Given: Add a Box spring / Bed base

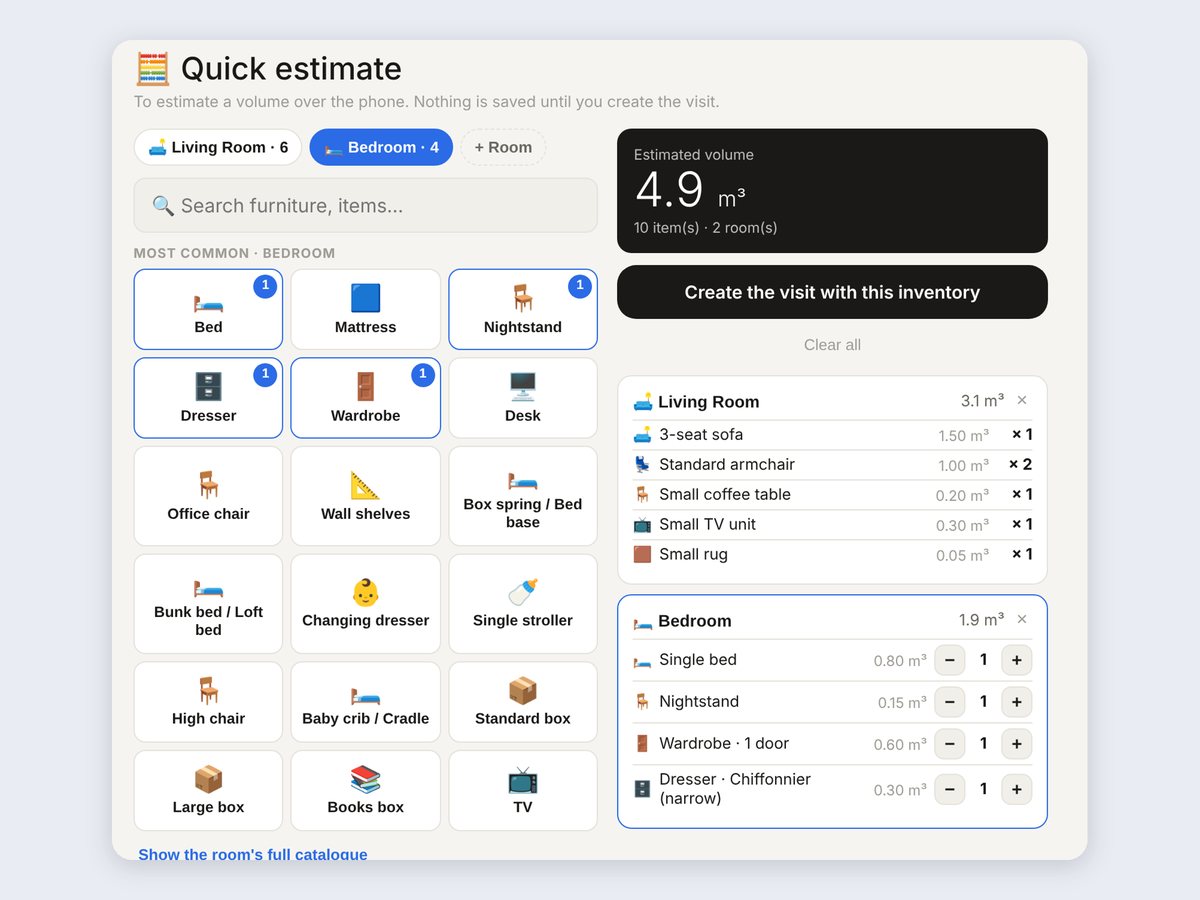Looking at the screenshot, I should tap(523, 496).
